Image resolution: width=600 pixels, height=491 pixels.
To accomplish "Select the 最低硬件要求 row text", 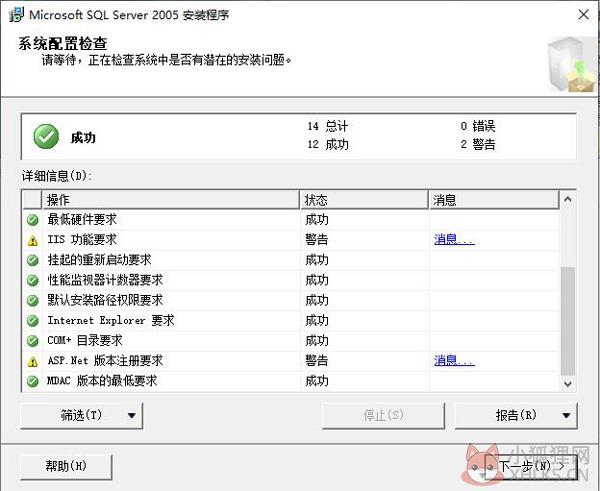I will (x=82, y=220).
